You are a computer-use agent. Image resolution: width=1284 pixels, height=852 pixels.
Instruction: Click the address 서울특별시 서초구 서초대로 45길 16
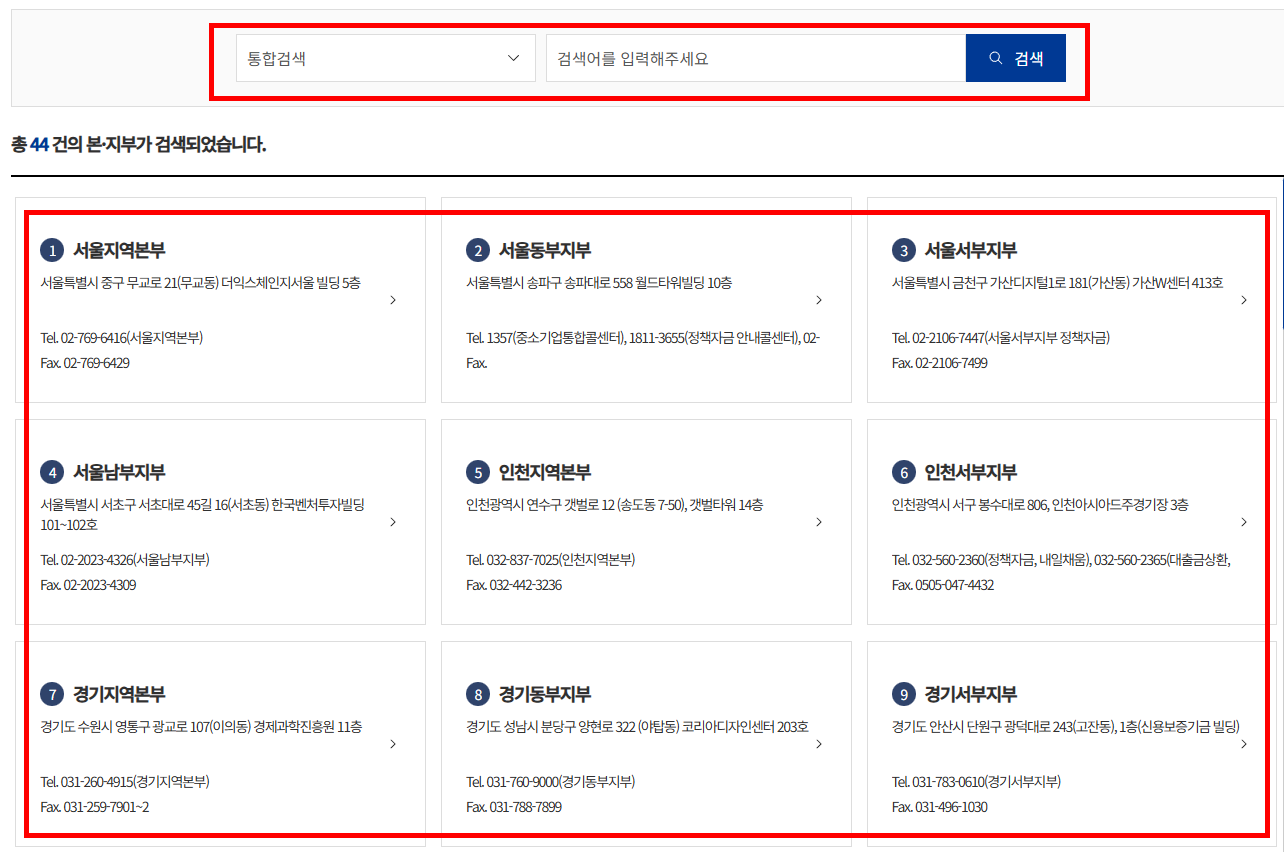[203, 514]
